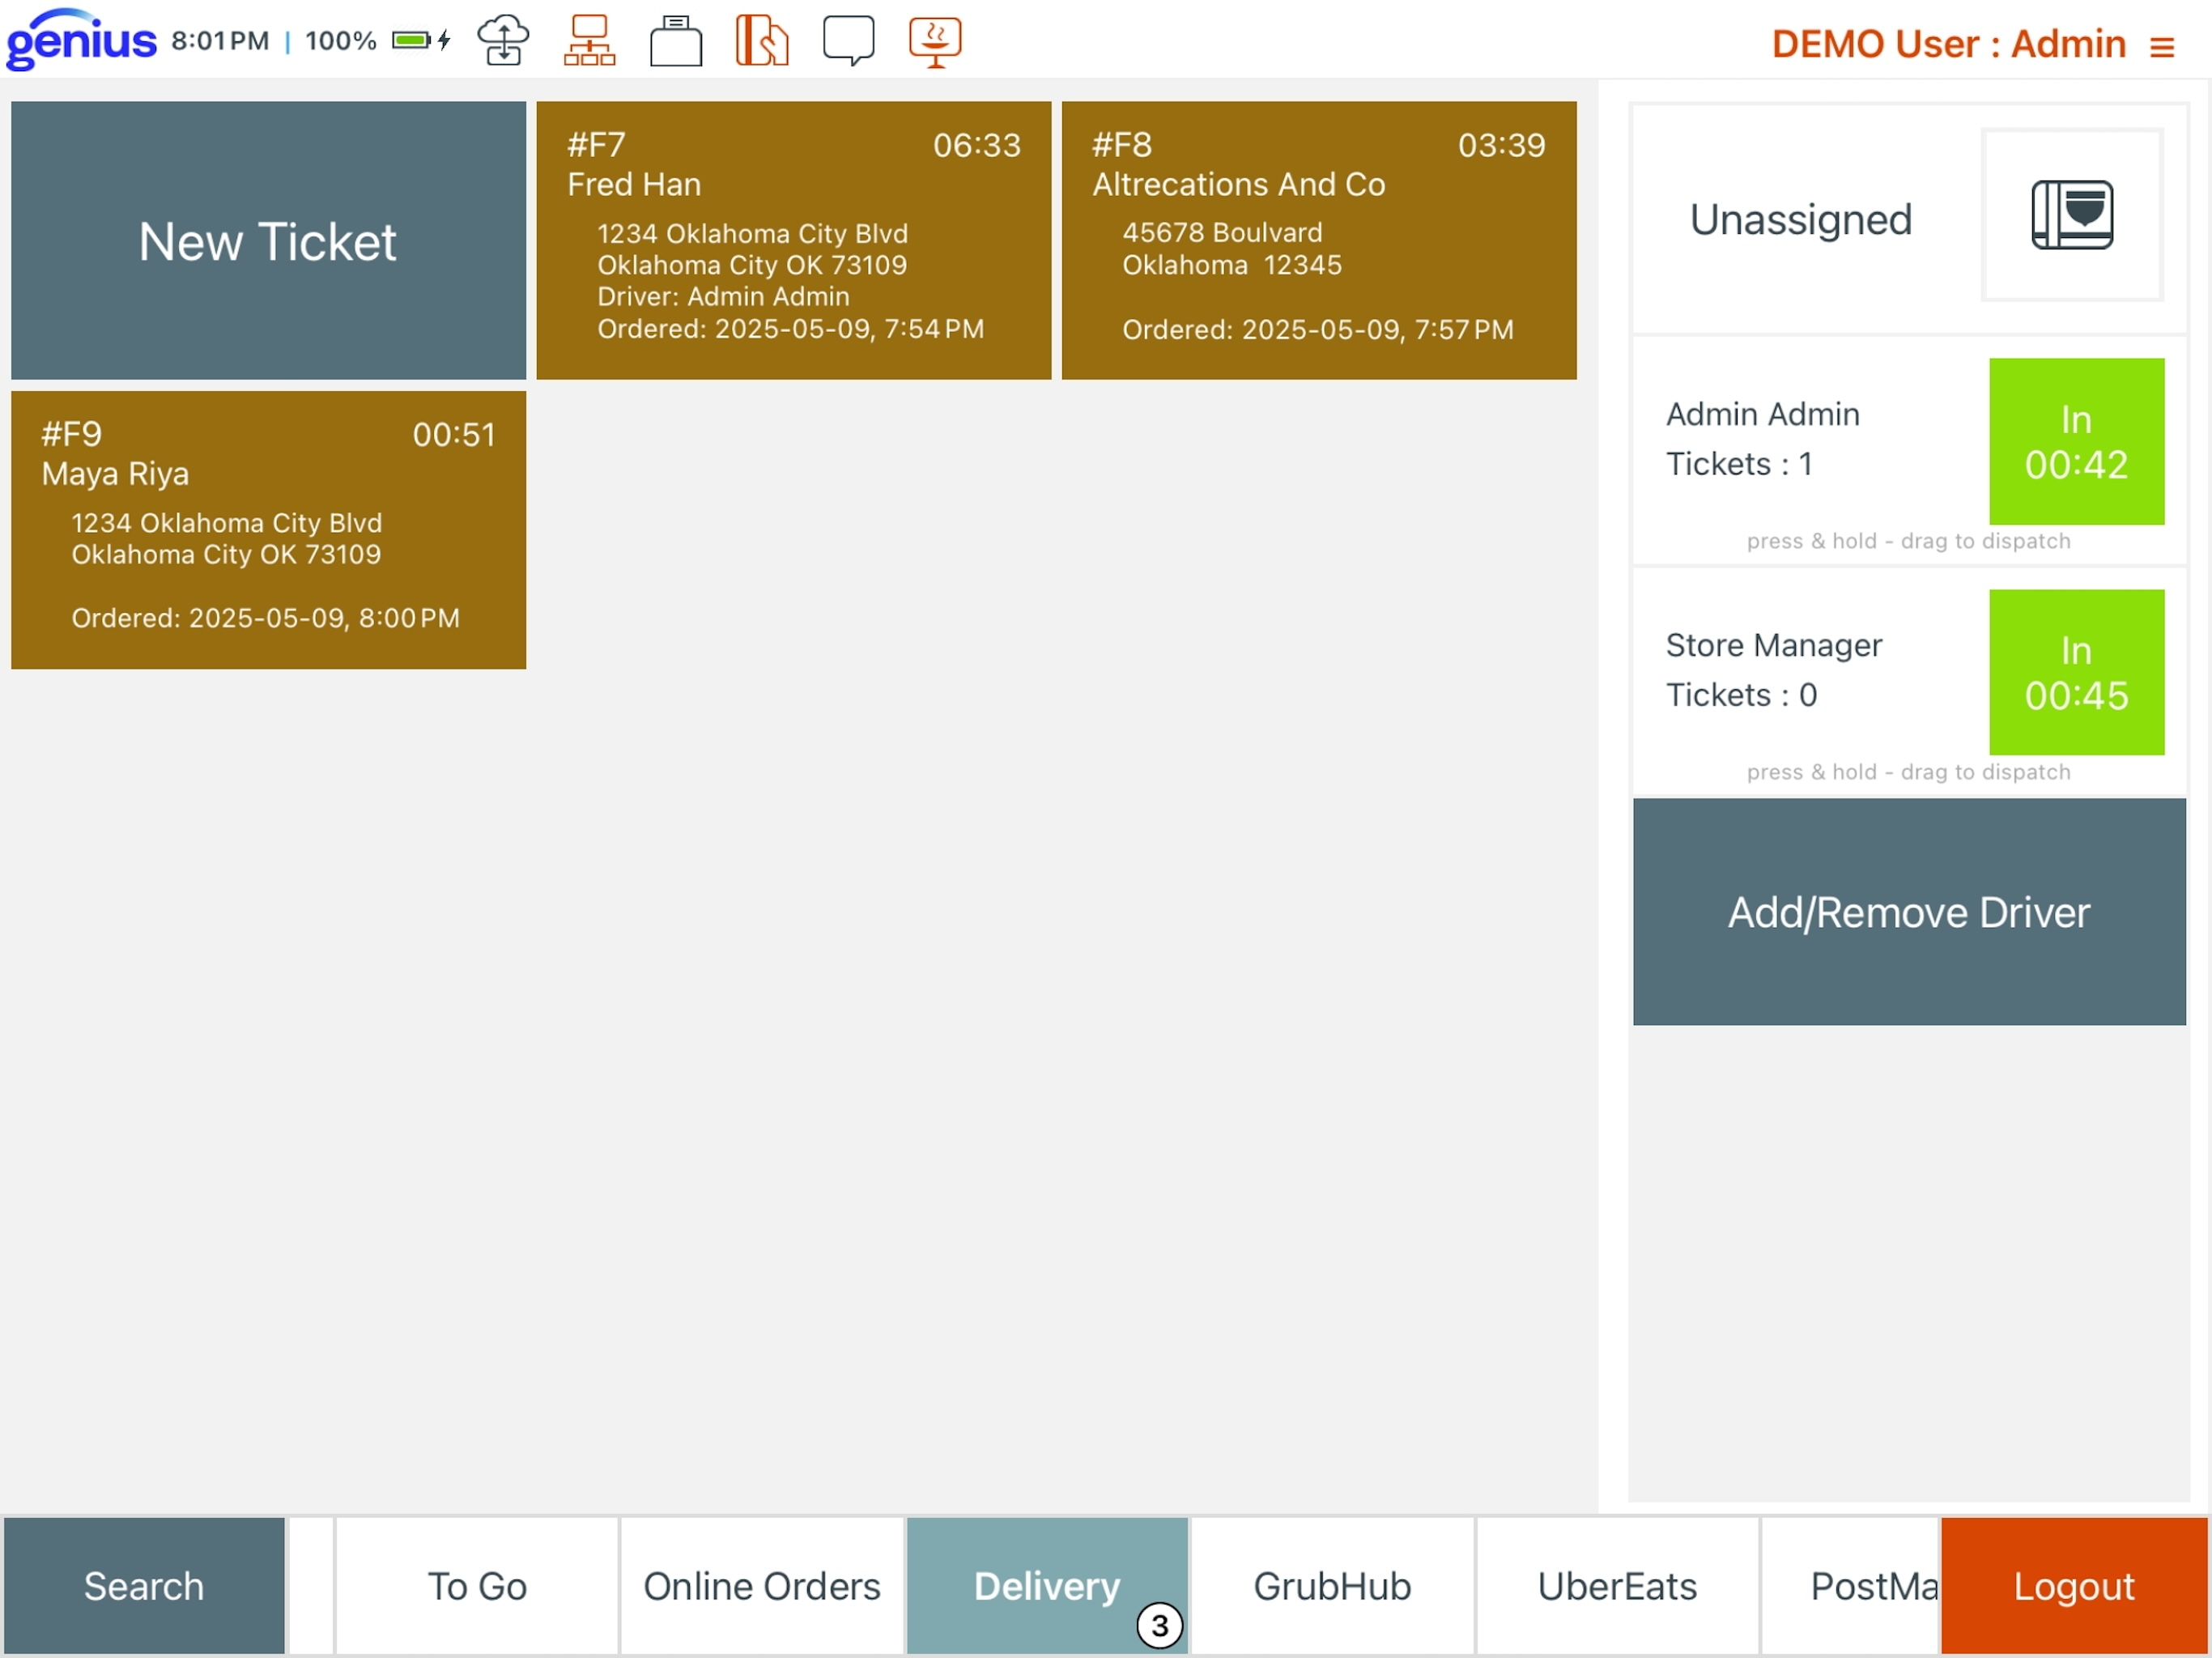Log out with the Logout button
The height and width of the screenshot is (1658, 2212).
[x=2073, y=1586]
